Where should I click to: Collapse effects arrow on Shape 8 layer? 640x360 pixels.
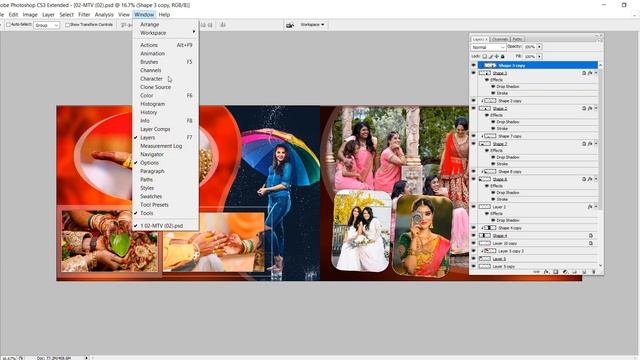coord(596,179)
